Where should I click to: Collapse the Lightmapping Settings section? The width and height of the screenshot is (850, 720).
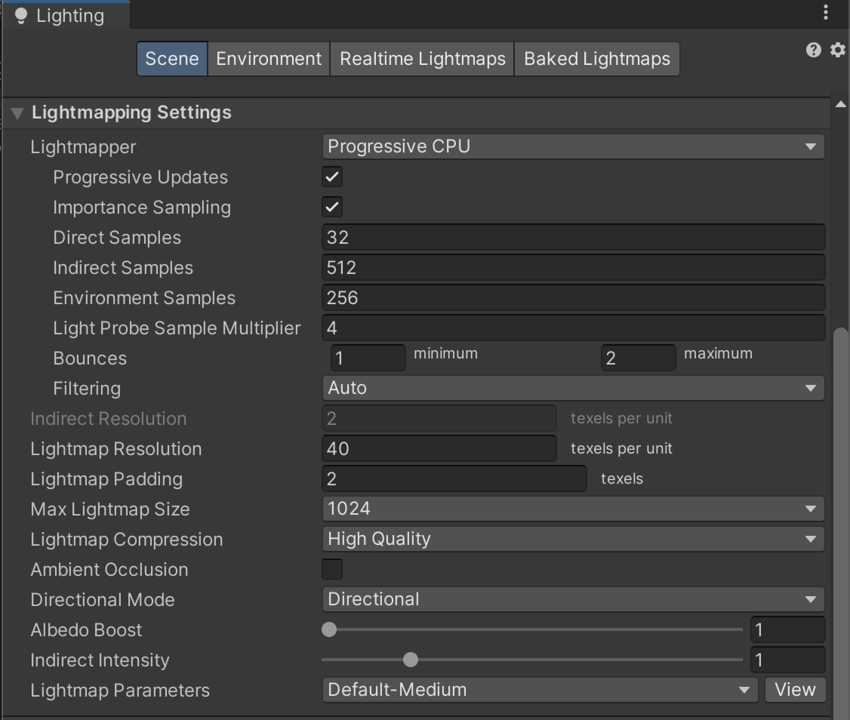(17, 113)
